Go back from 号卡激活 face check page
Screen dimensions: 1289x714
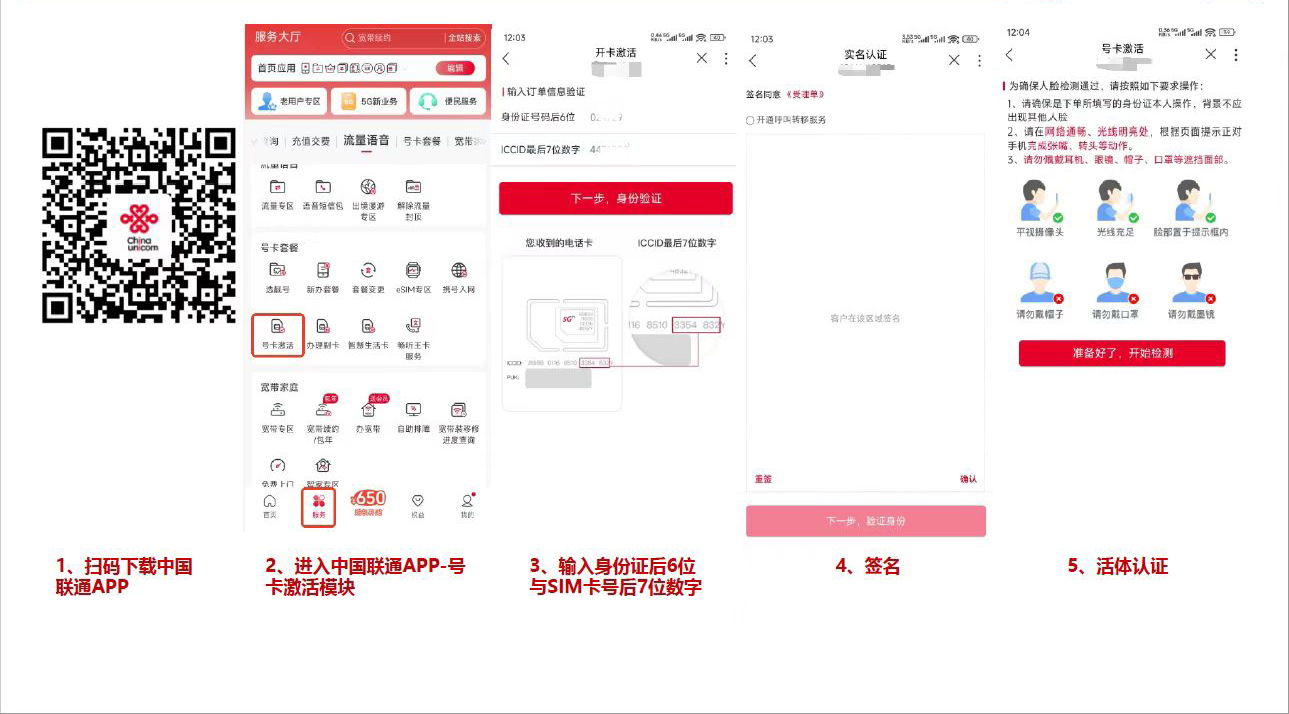(1009, 55)
